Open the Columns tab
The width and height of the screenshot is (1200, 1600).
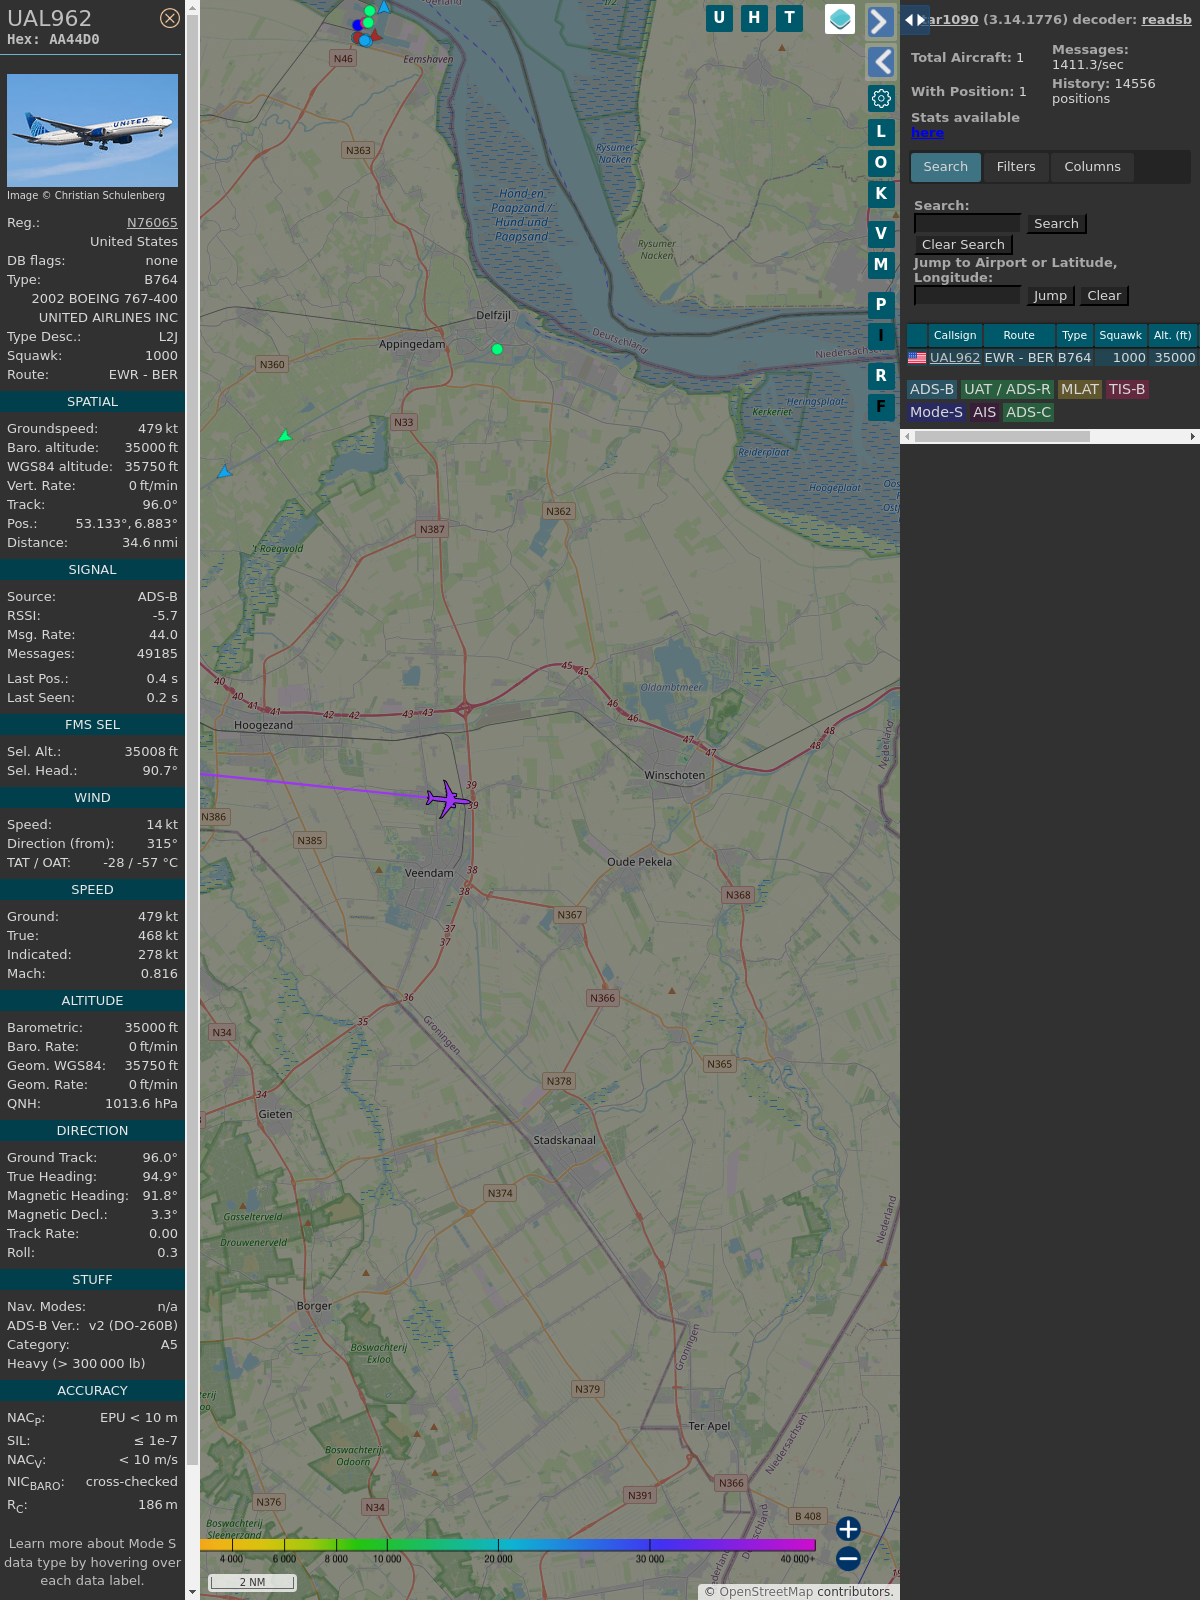click(1092, 167)
